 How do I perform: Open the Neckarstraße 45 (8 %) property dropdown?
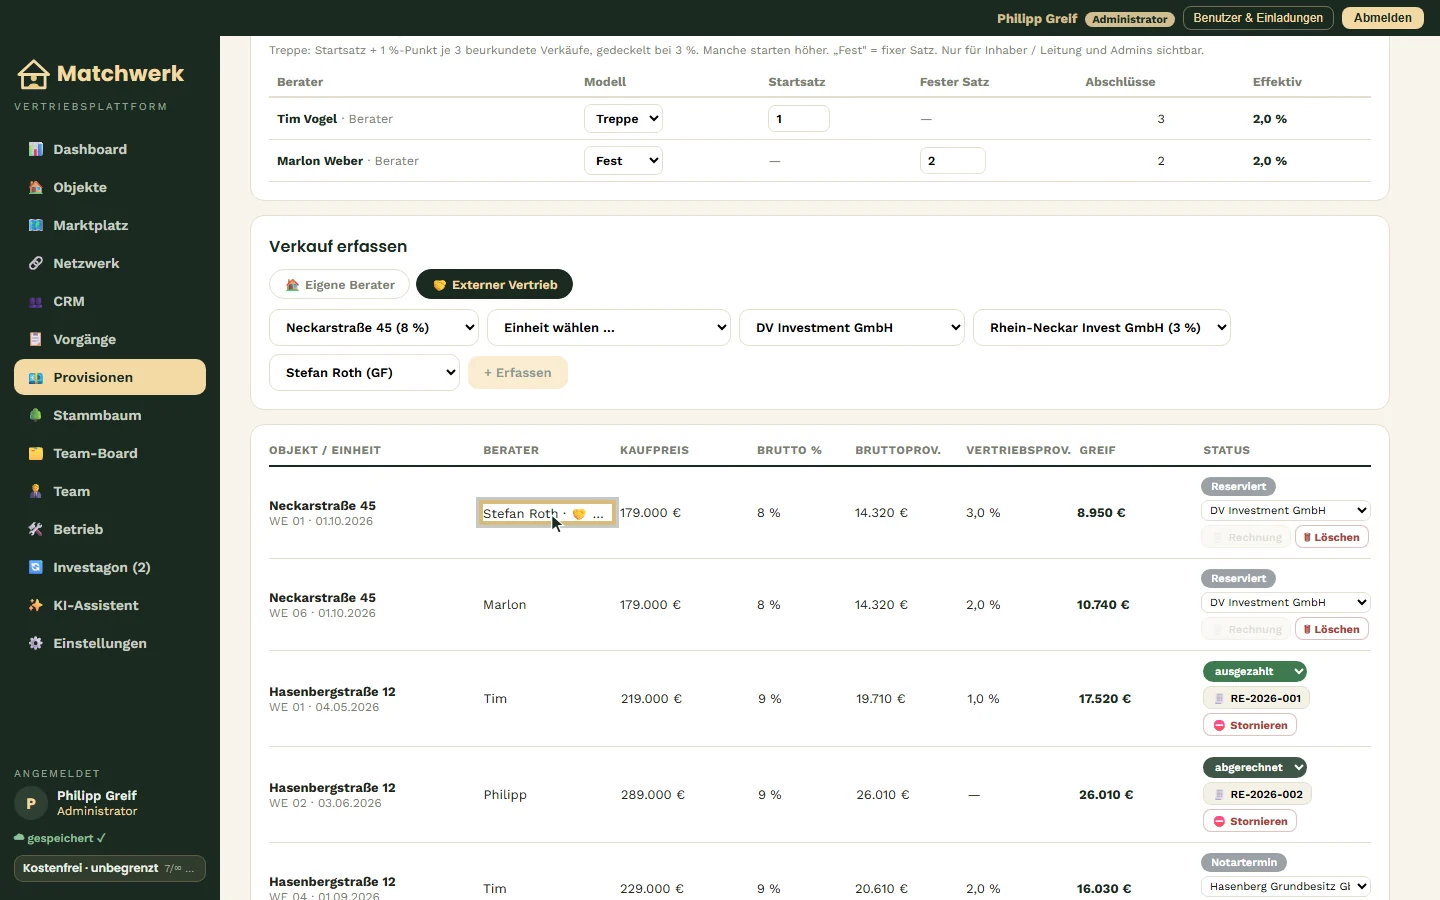pyautogui.click(x=374, y=327)
